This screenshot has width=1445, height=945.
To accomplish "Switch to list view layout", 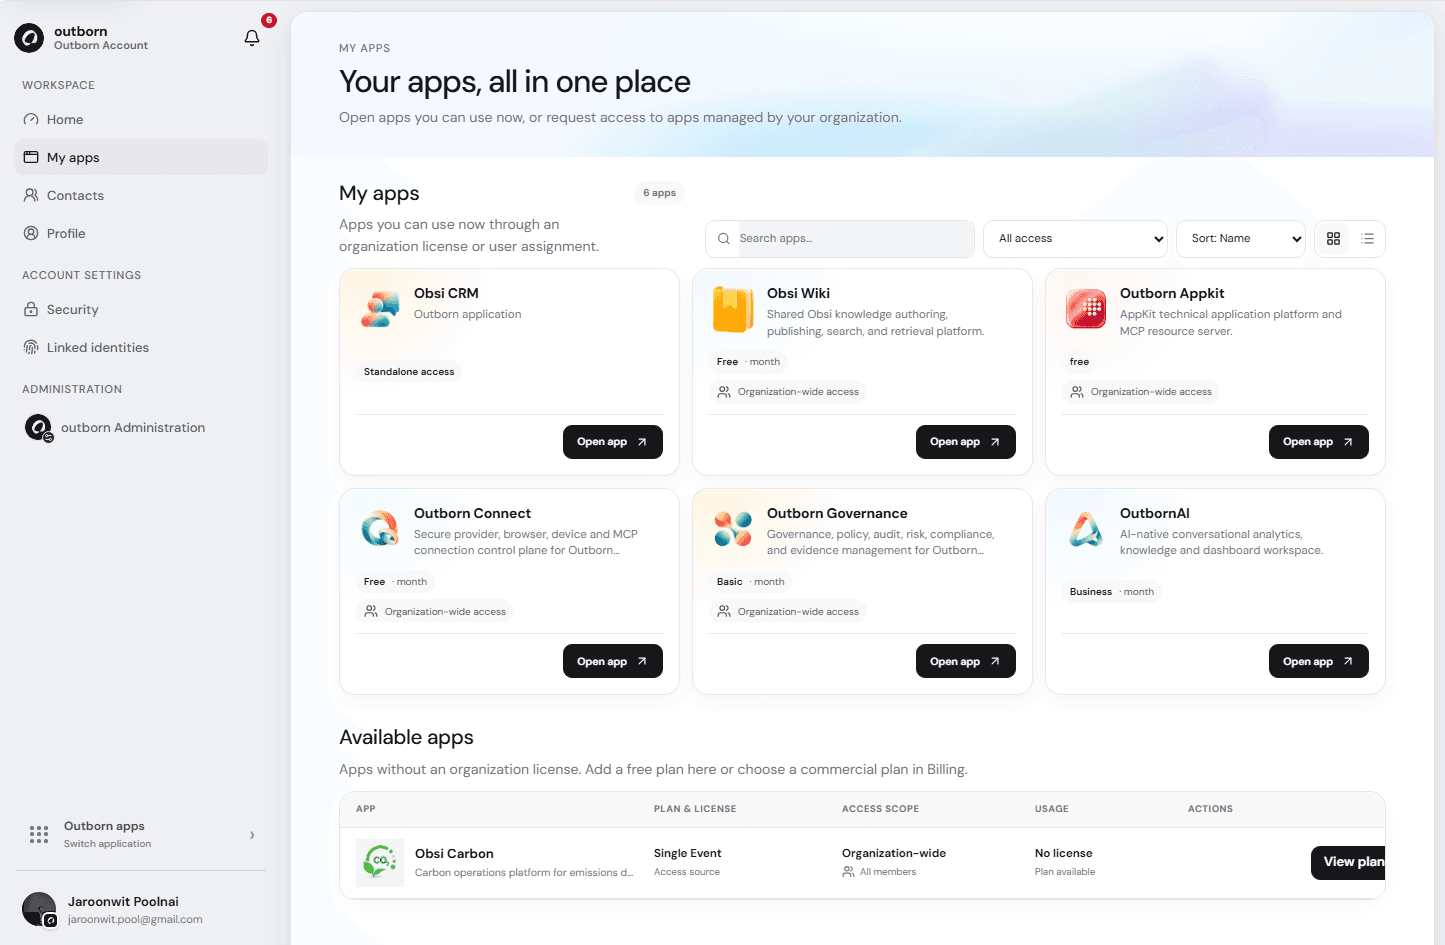I will click(1367, 239).
